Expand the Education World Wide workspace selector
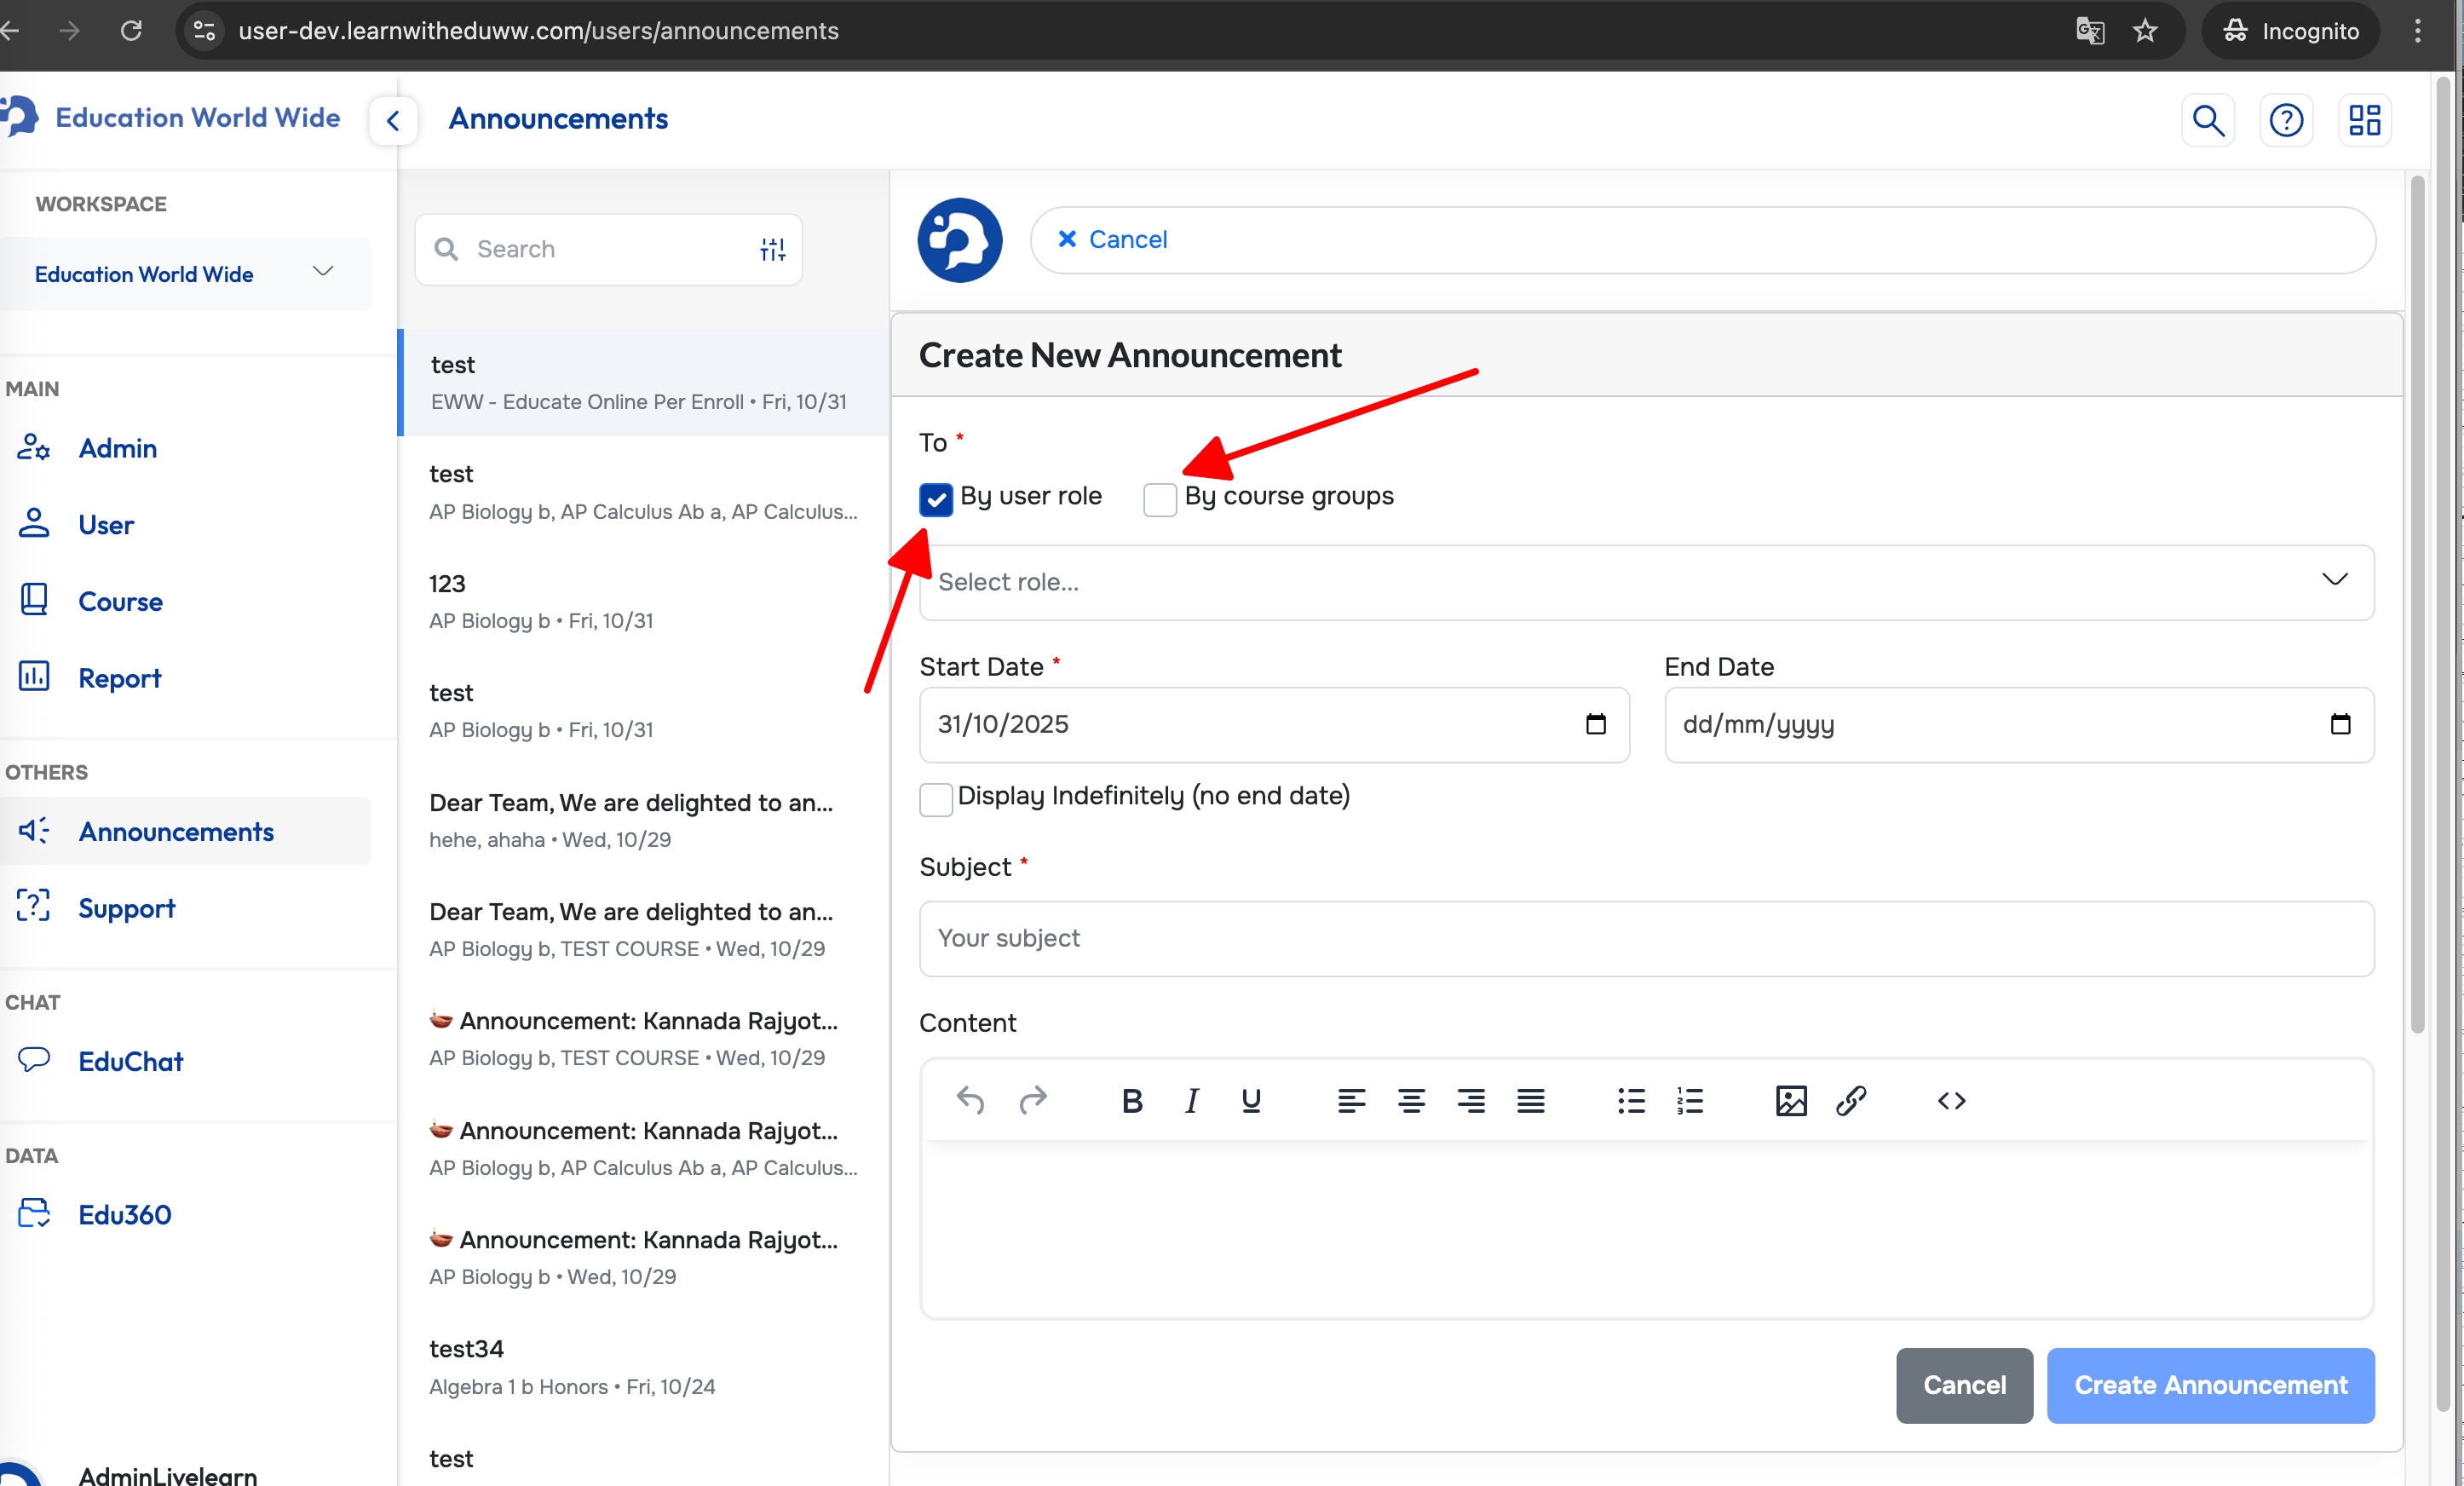This screenshot has height=1486, width=2464. [x=186, y=273]
